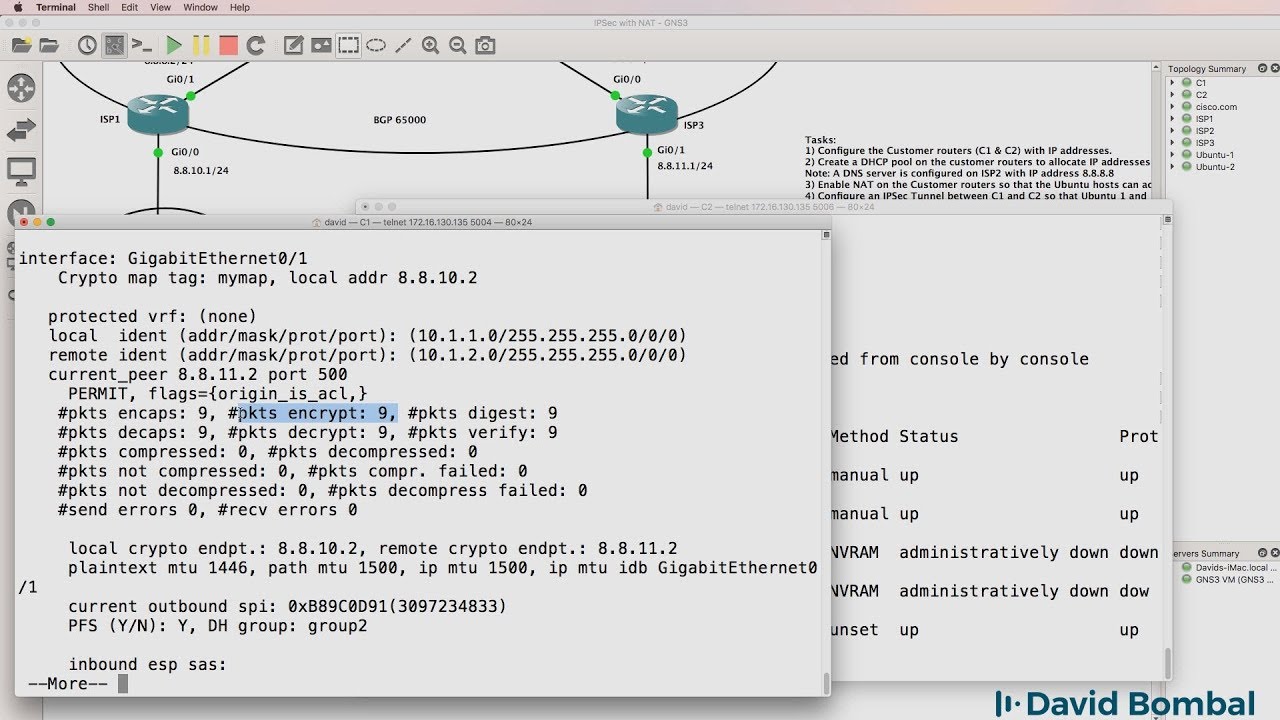The height and width of the screenshot is (720, 1280).
Task: Browse routers in the device sidebar
Action: tap(21, 87)
